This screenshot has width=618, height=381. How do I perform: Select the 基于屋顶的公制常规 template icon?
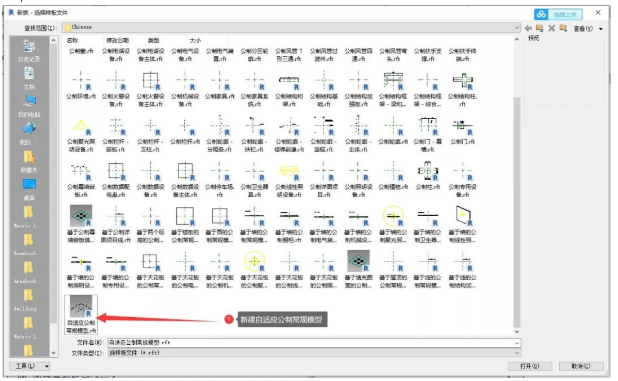pyautogui.click(x=393, y=261)
